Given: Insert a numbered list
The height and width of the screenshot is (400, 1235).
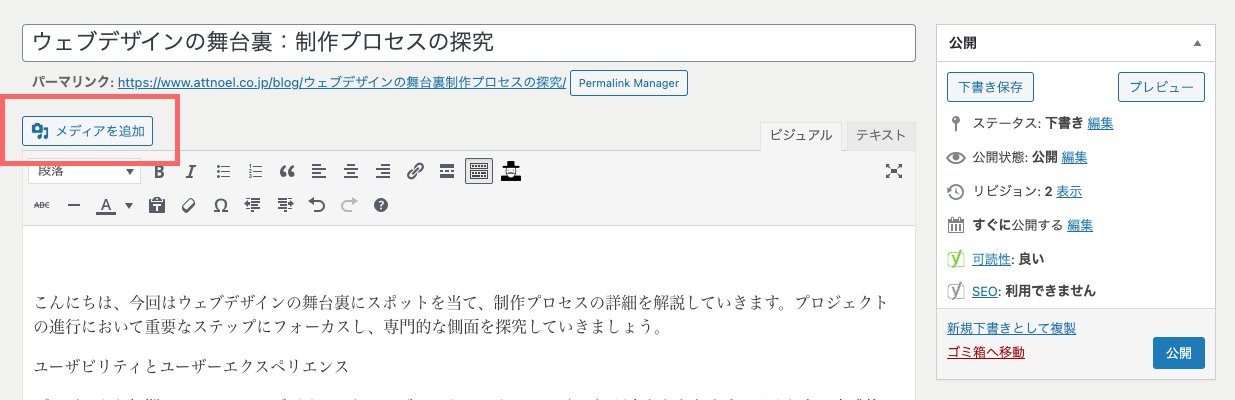Looking at the screenshot, I should [x=255, y=171].
